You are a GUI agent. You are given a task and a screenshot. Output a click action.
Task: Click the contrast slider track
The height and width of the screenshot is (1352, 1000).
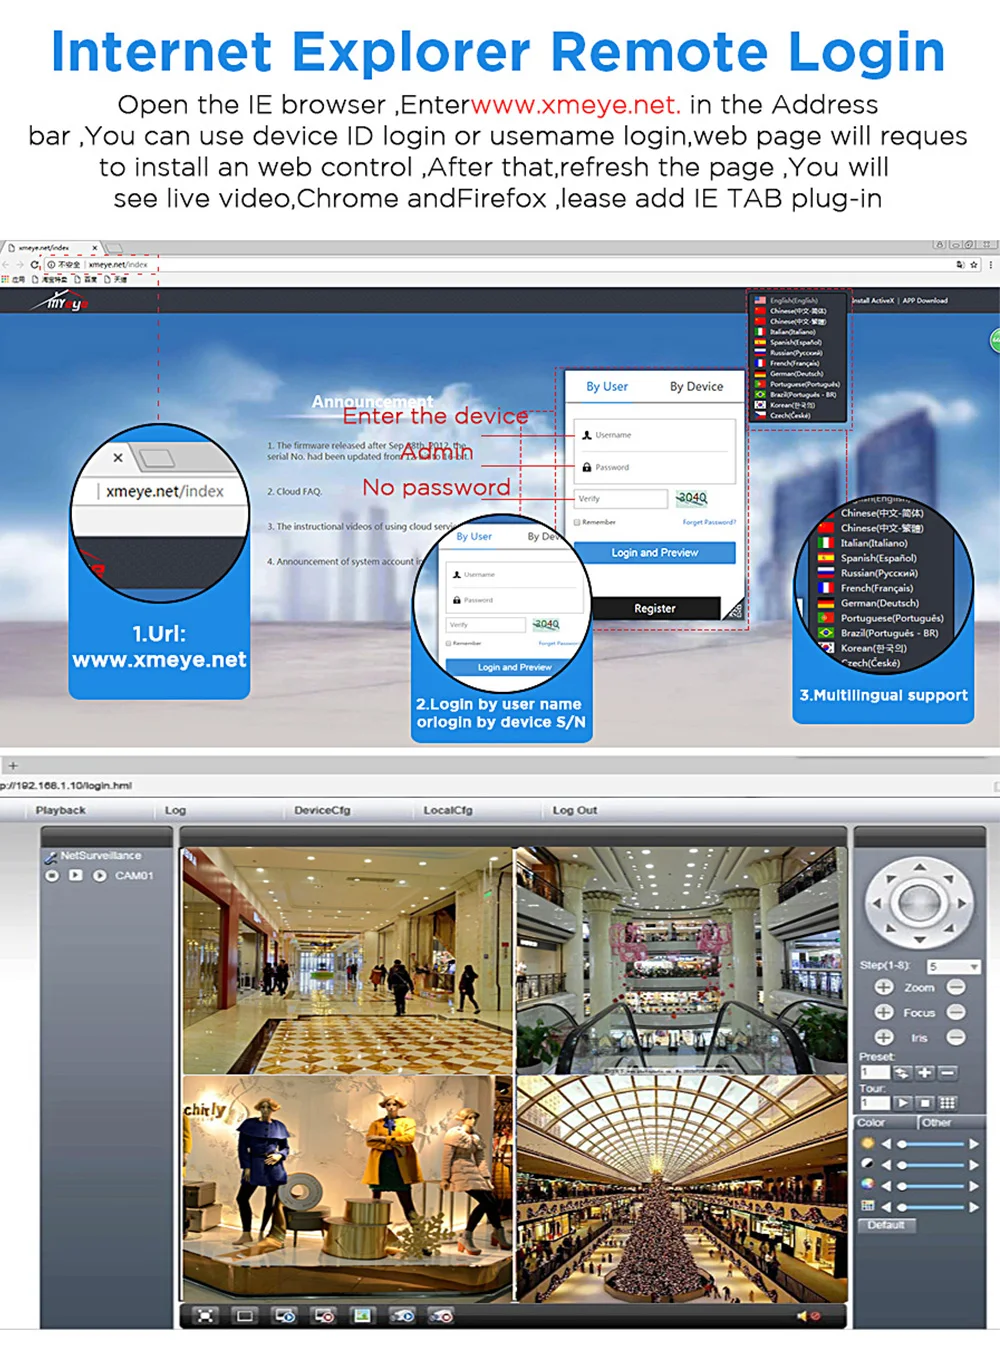click(x=930, y=1164)
